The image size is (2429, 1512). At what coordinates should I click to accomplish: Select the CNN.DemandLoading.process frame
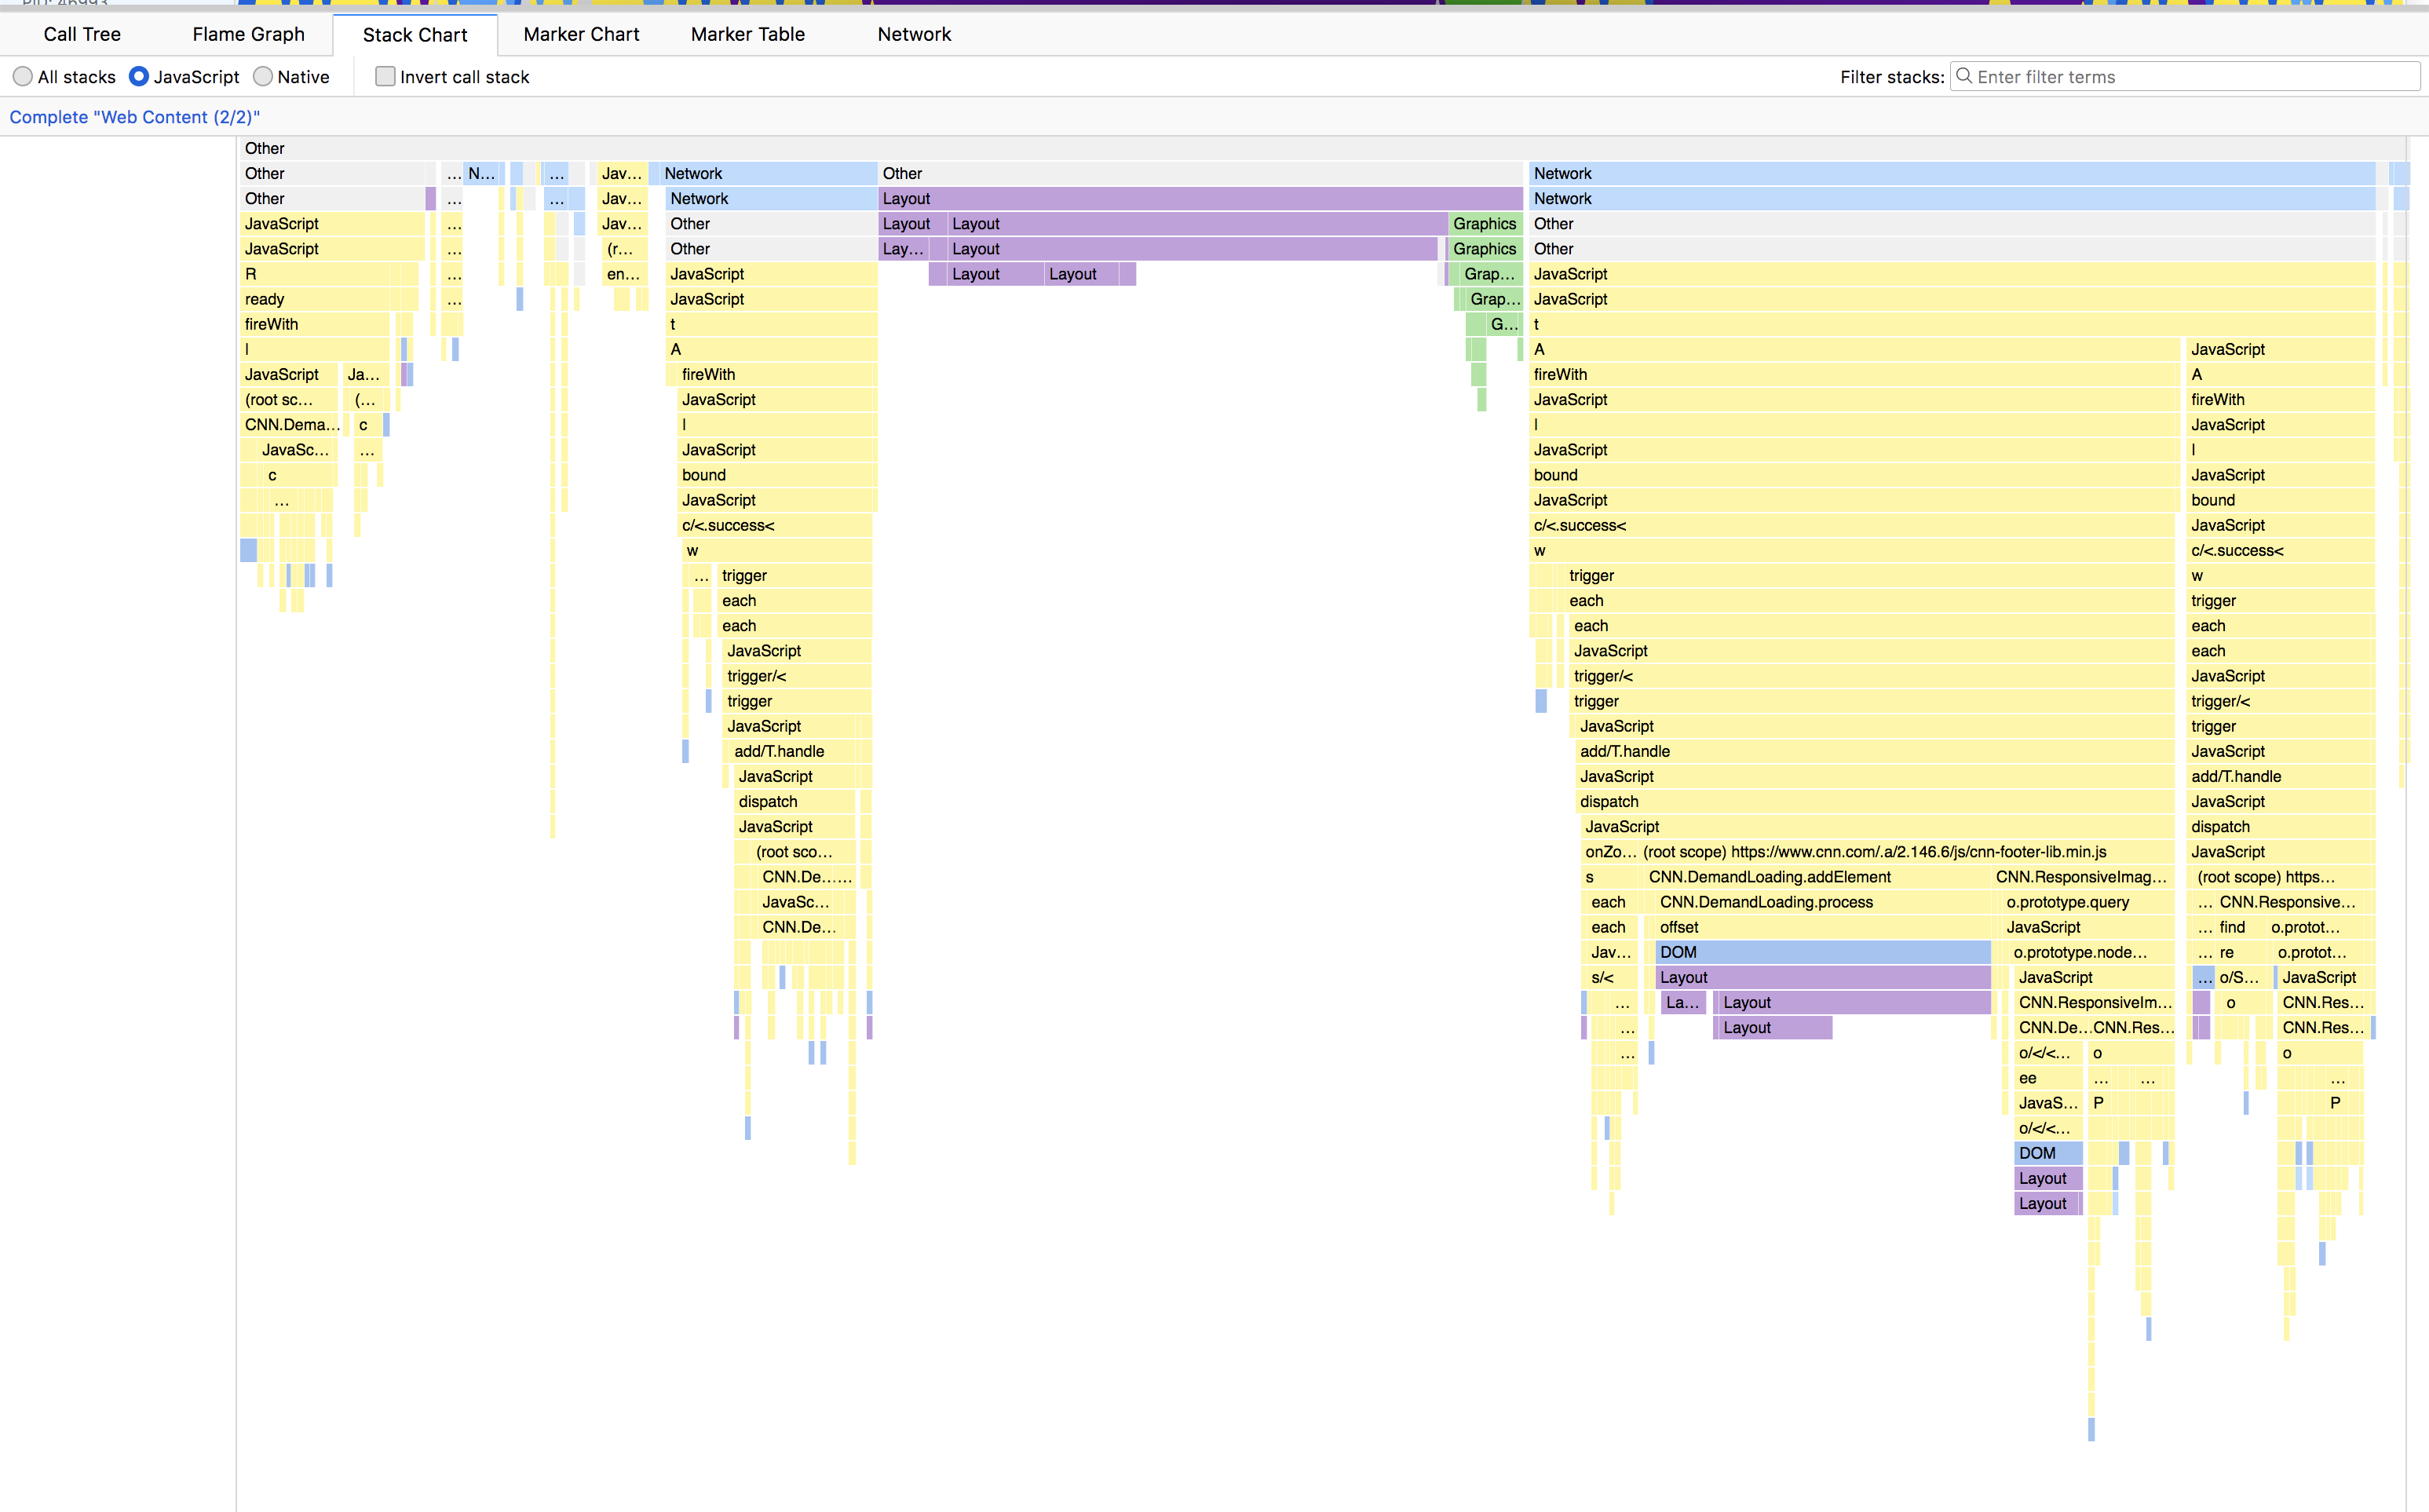[1822, 902]
